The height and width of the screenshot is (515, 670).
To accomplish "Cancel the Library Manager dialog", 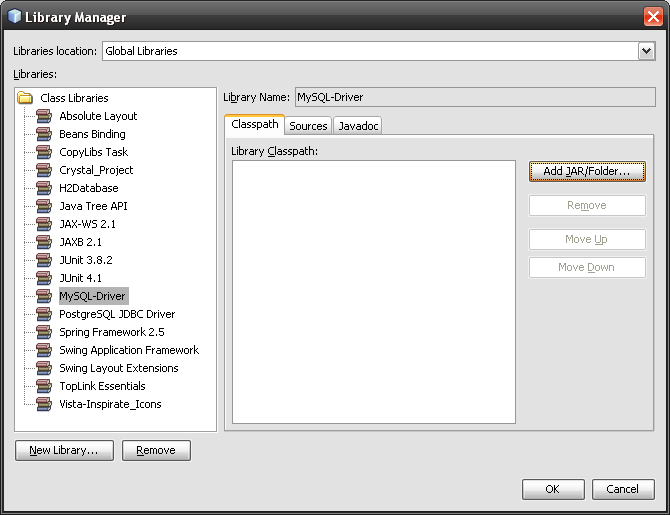I will tap(623, 489).
